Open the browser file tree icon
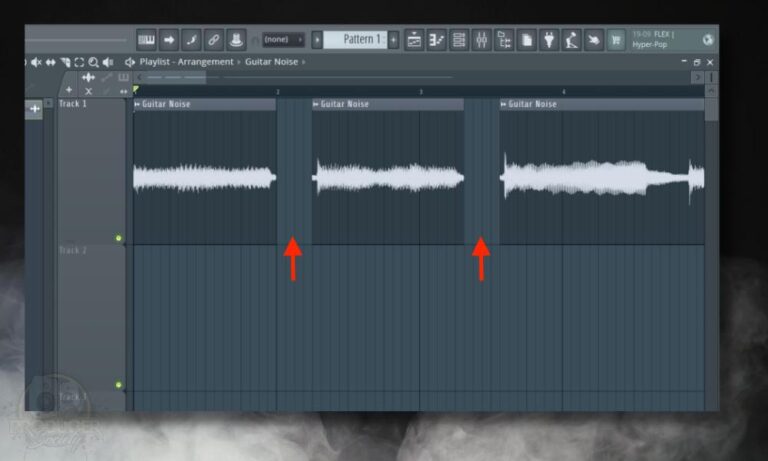This screenshot has width=768, height=461. point(504,40)
